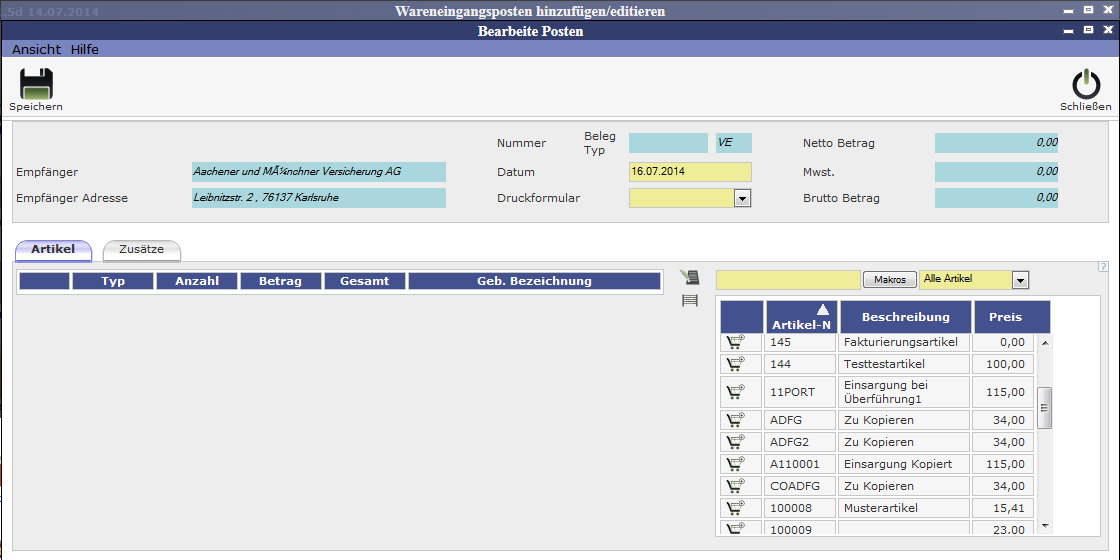This screenshot has height=560, width=1120.
Task: Add article 145 Fakturierungsartikel via cart icon
Action: click(x=735, y=342)
